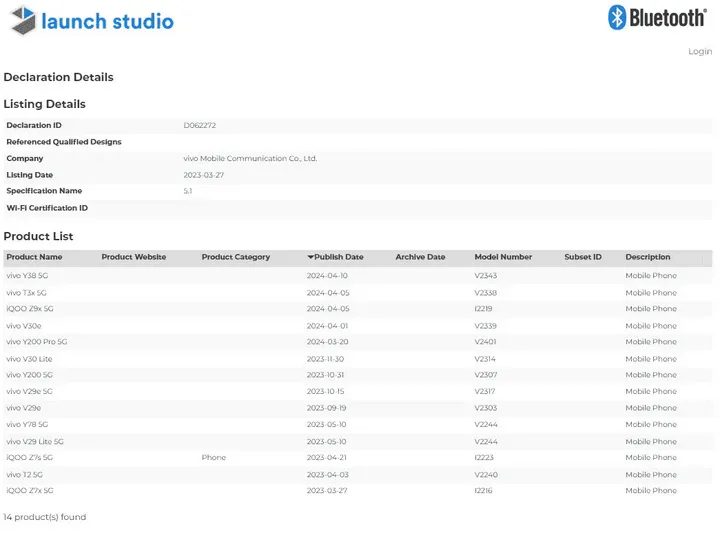This screenshot has height=537, width=720.
Task: Click model number 'I2219'
Action: (483, 309)
